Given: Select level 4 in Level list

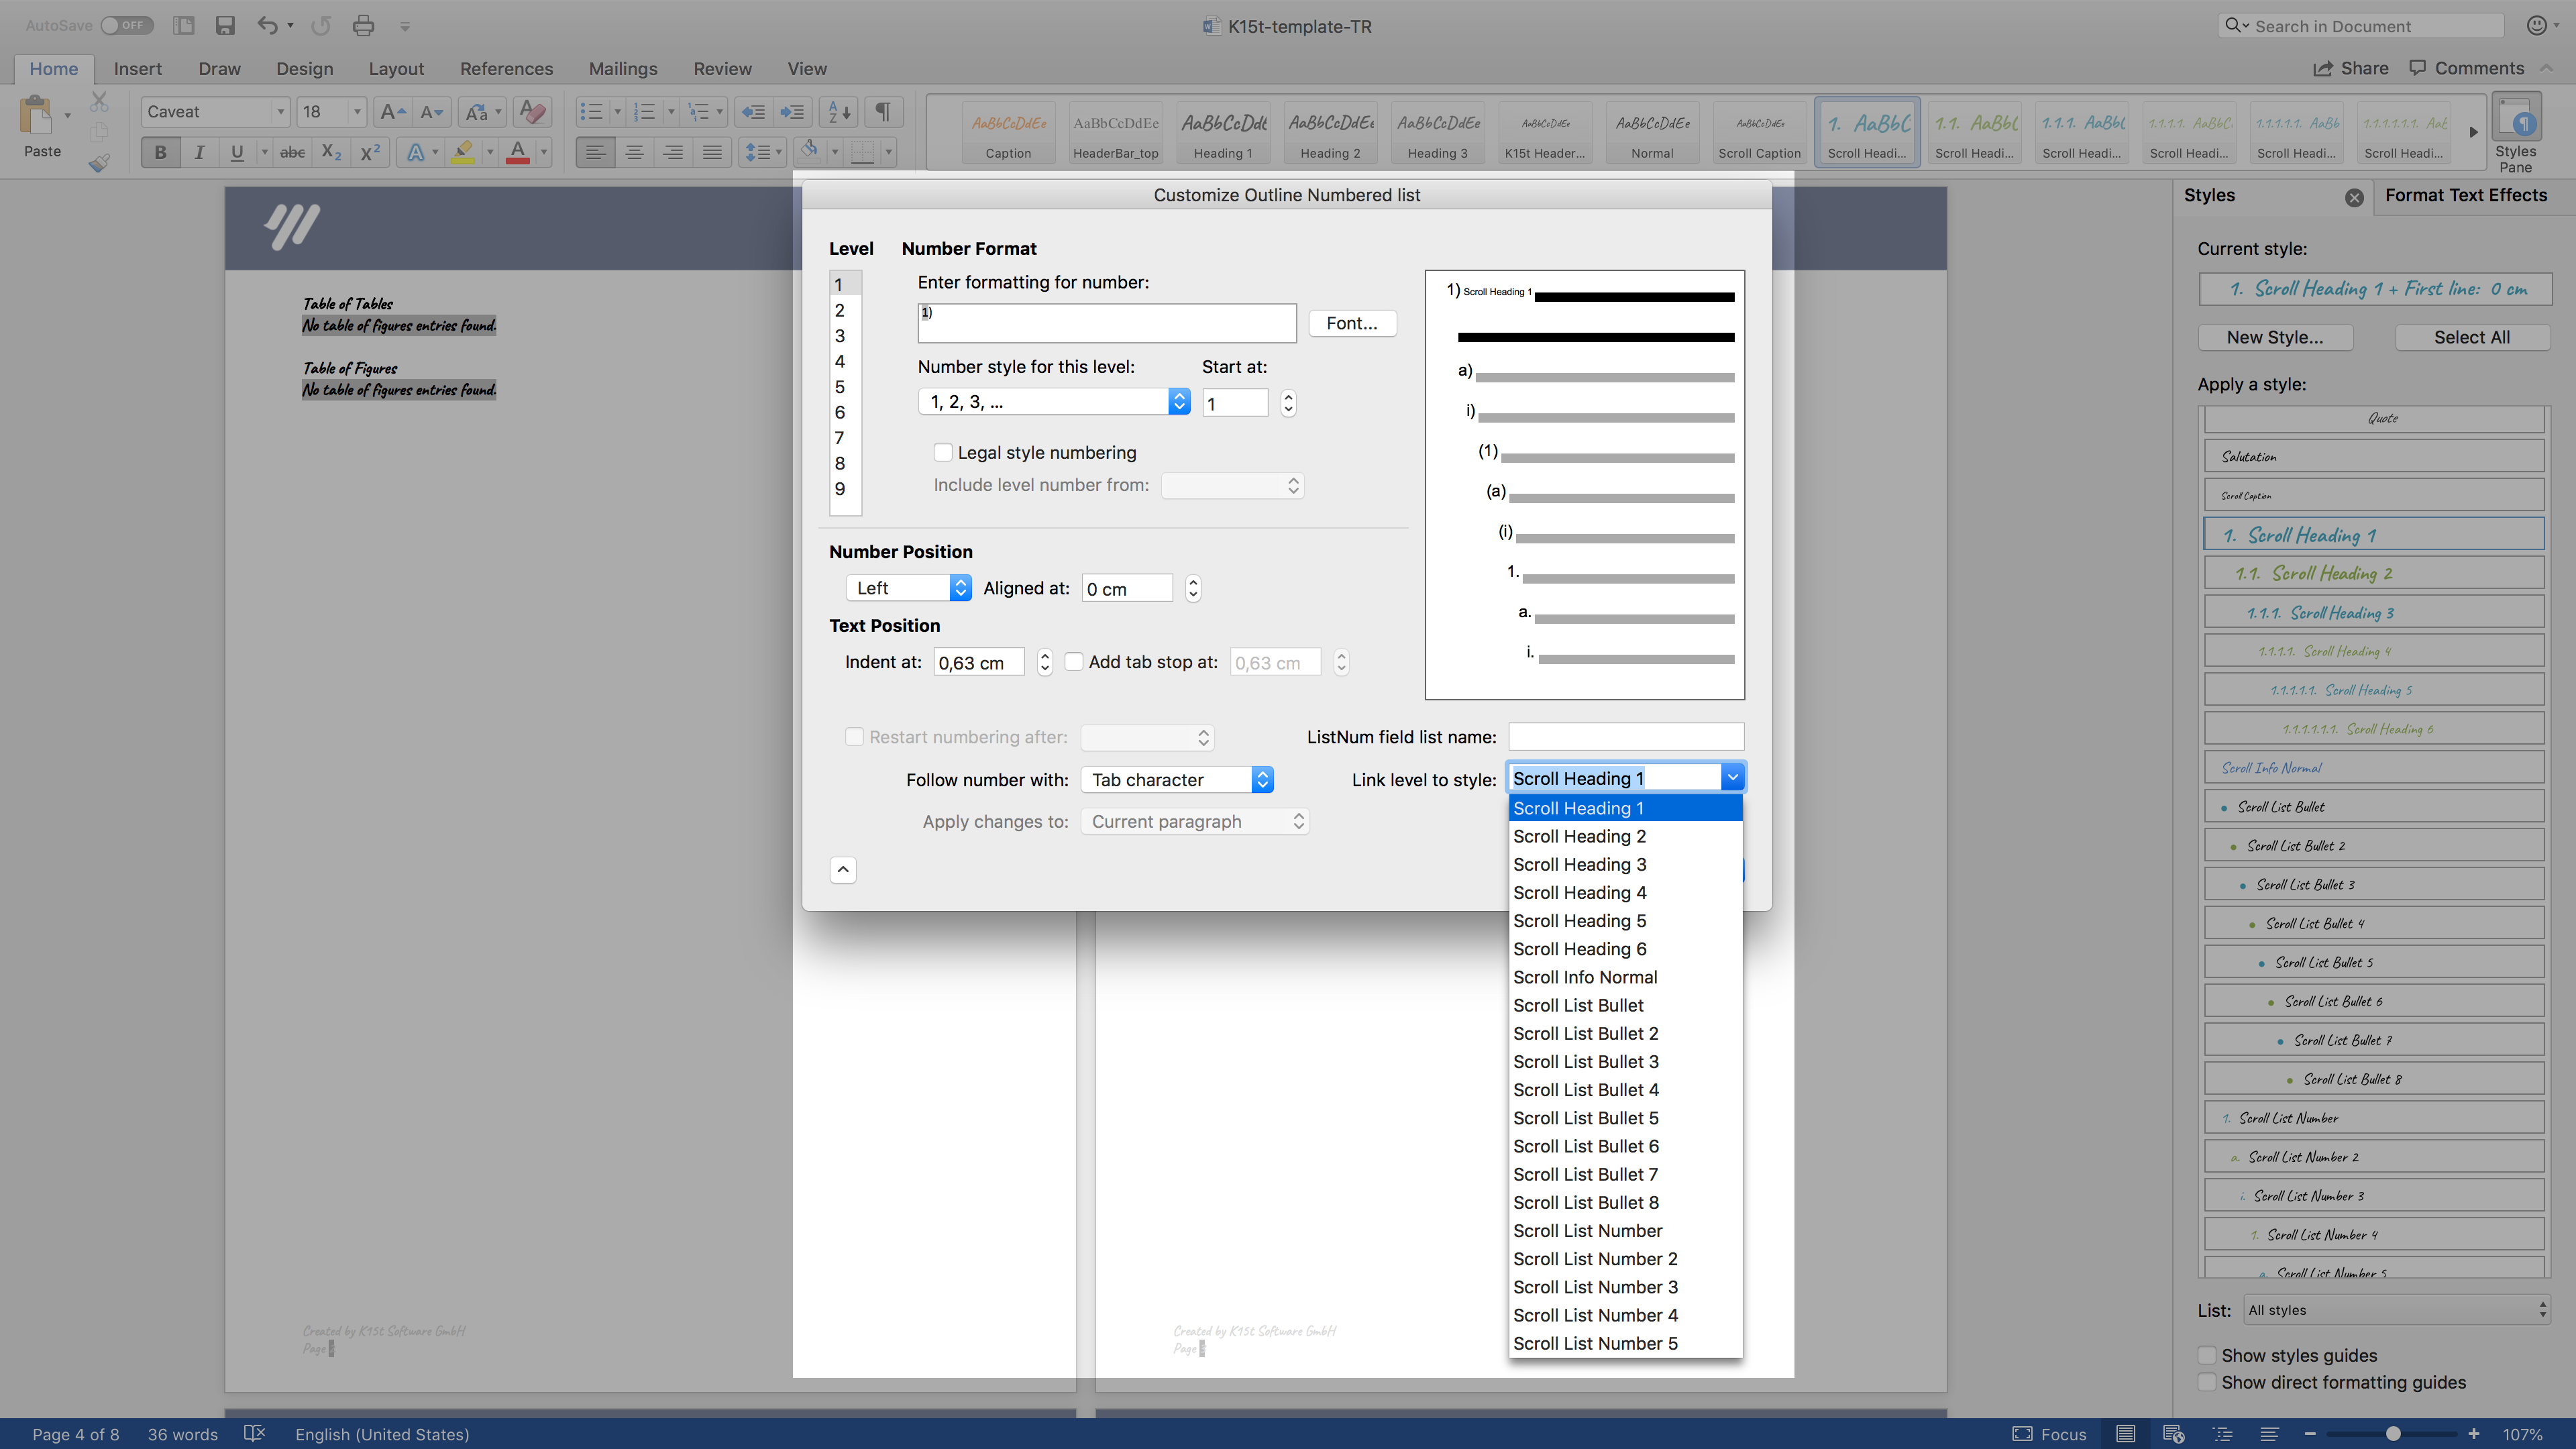Looking at the screenshot, I should (840, 361).
